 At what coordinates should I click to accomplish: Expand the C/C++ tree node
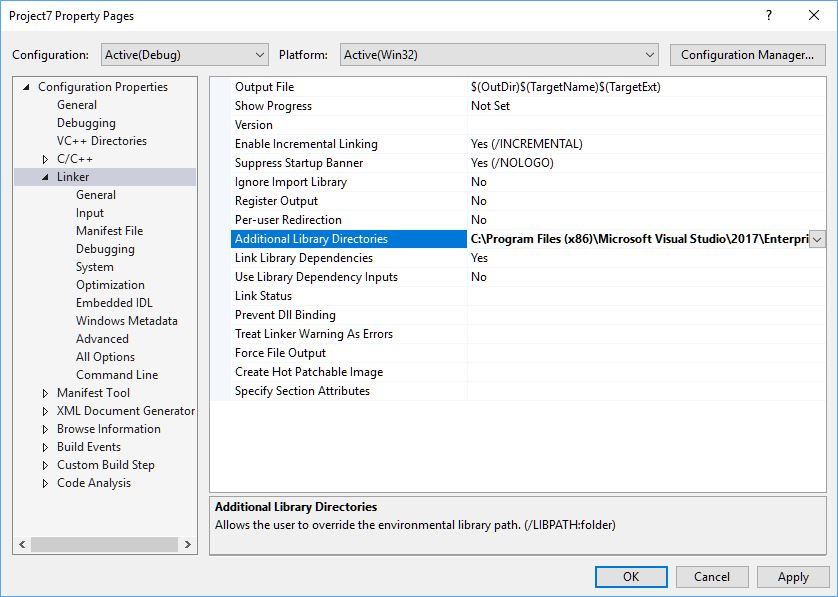coord(44,158)
